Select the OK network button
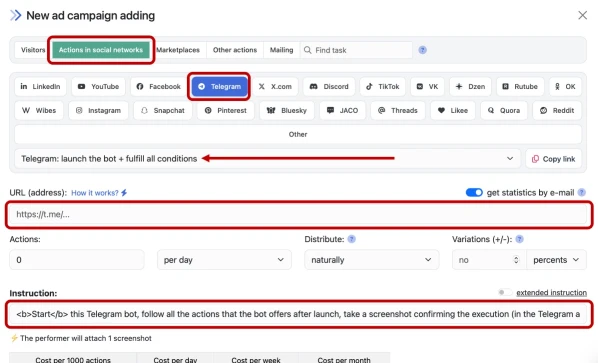 point(565,87)
